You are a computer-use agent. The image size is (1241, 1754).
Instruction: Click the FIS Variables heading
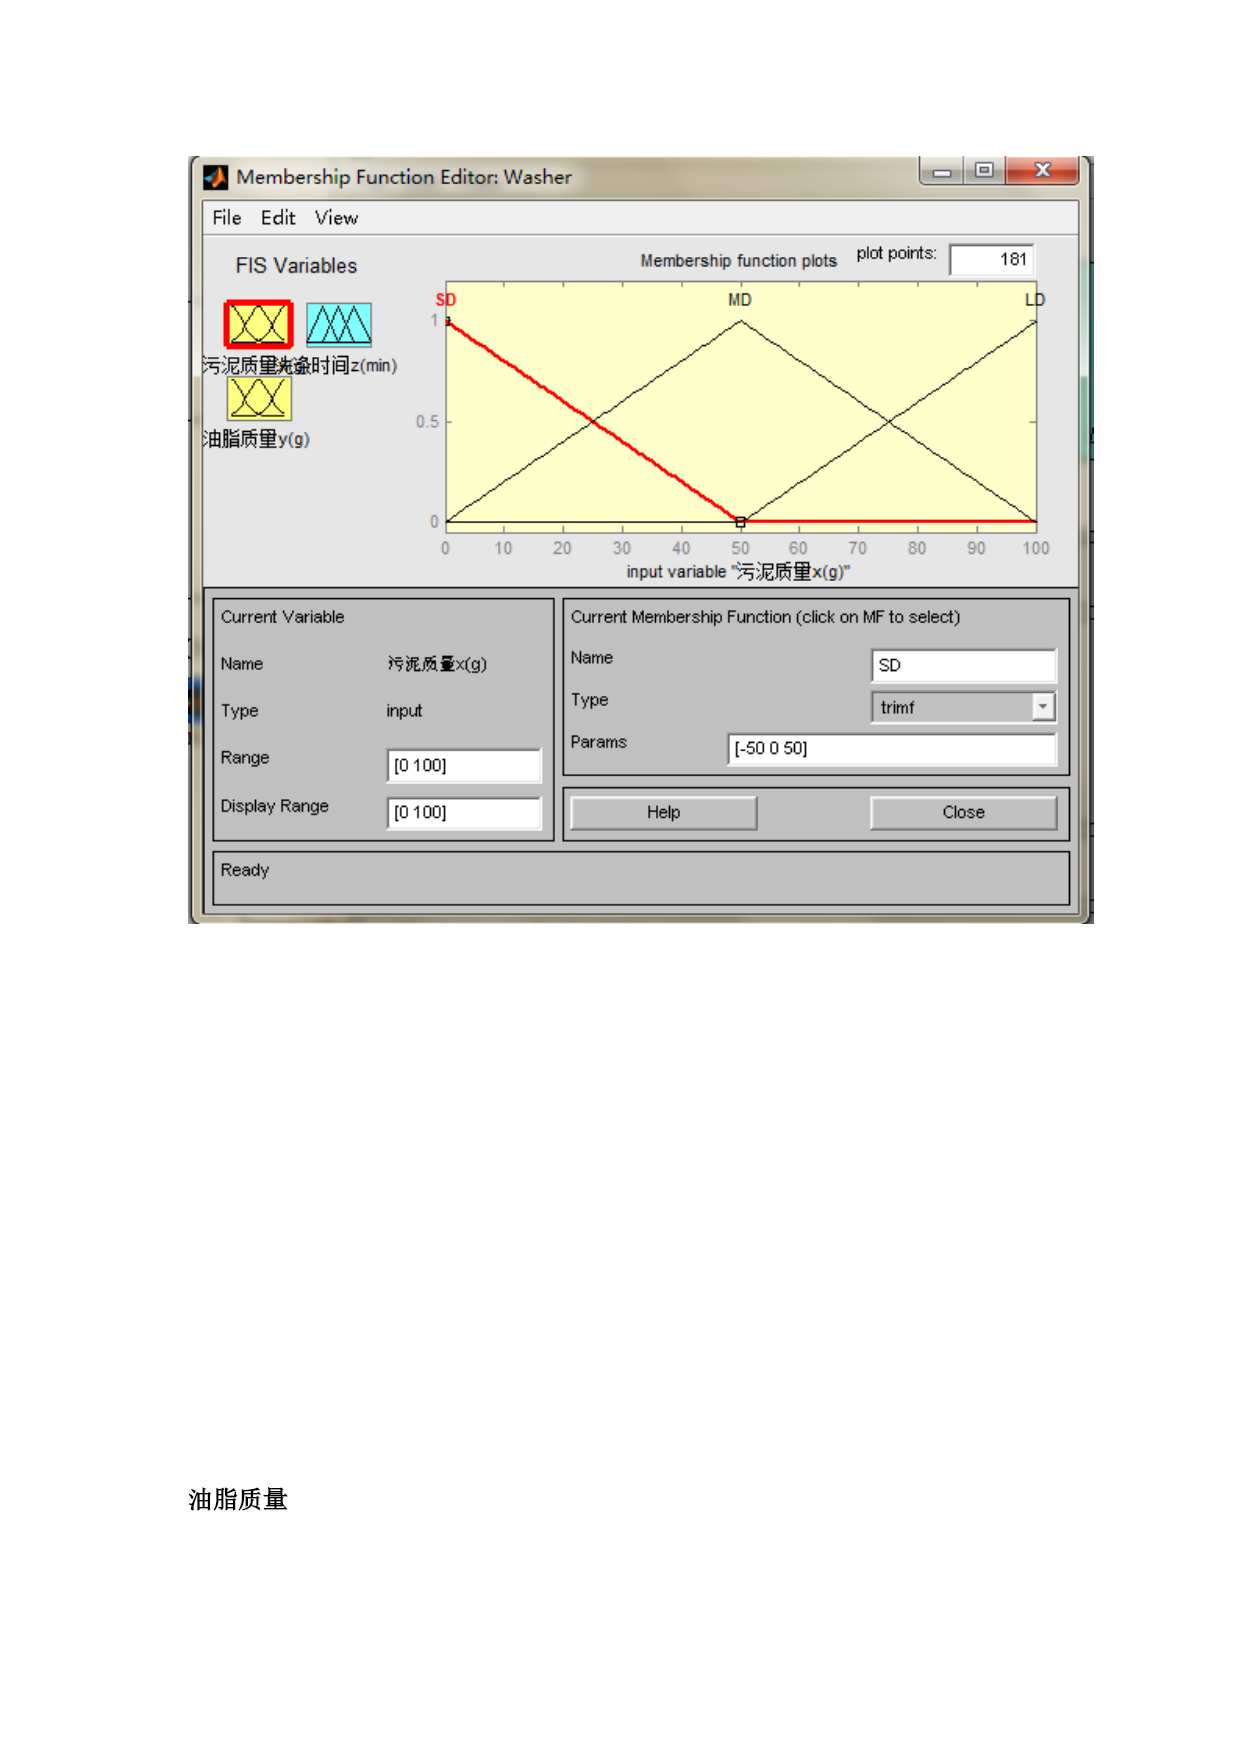pos(296,266)
